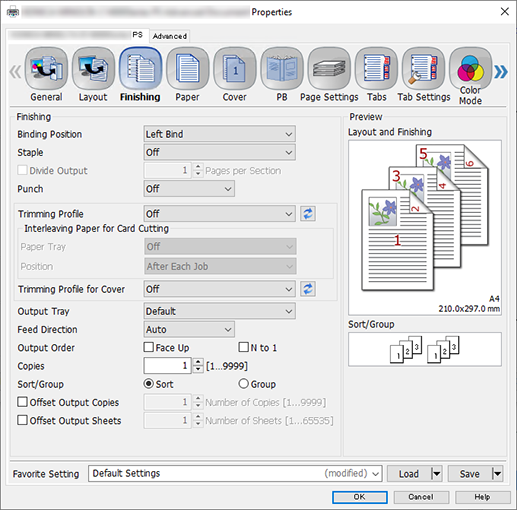Select the PB booklet icon
Viewport: 517px width, 510px height.
(x=282, y=68)
